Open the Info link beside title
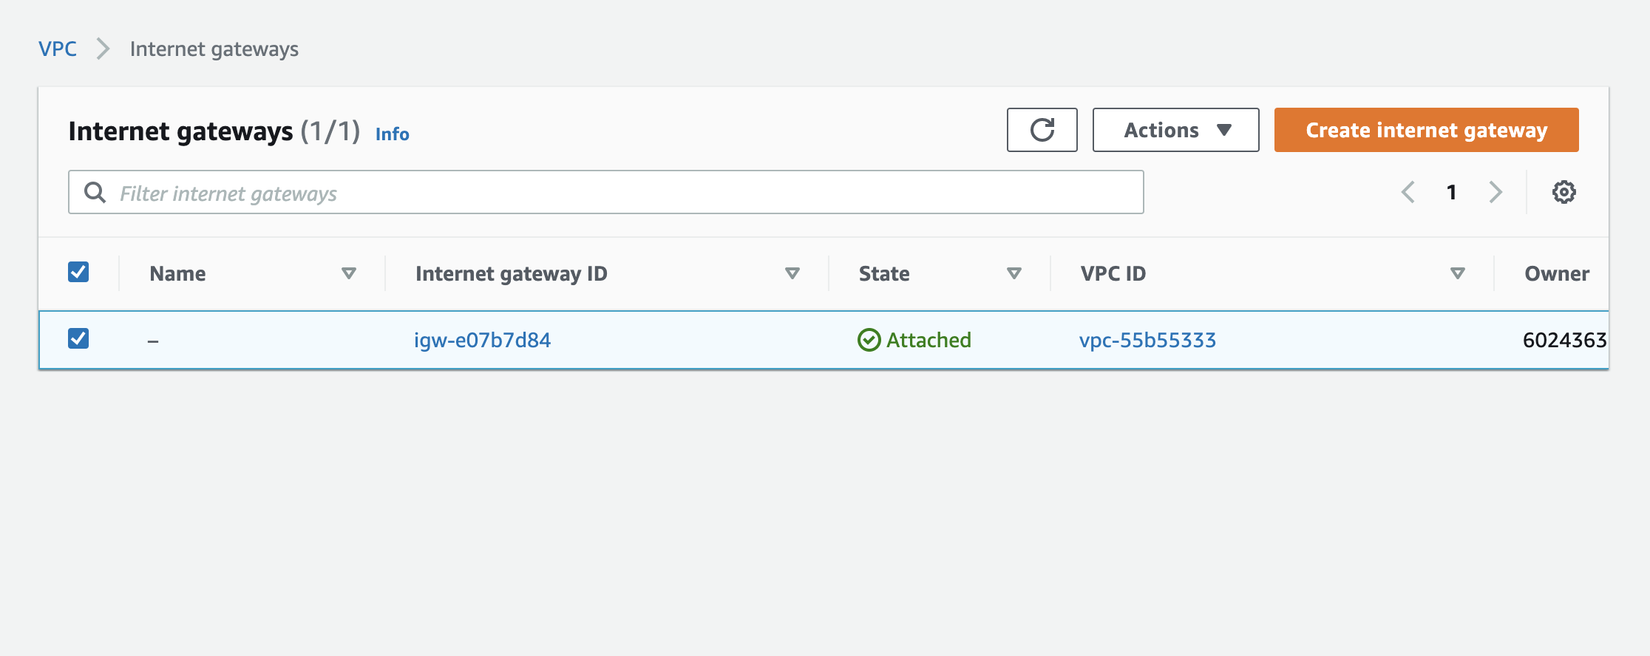 click(x=392, y=134)
